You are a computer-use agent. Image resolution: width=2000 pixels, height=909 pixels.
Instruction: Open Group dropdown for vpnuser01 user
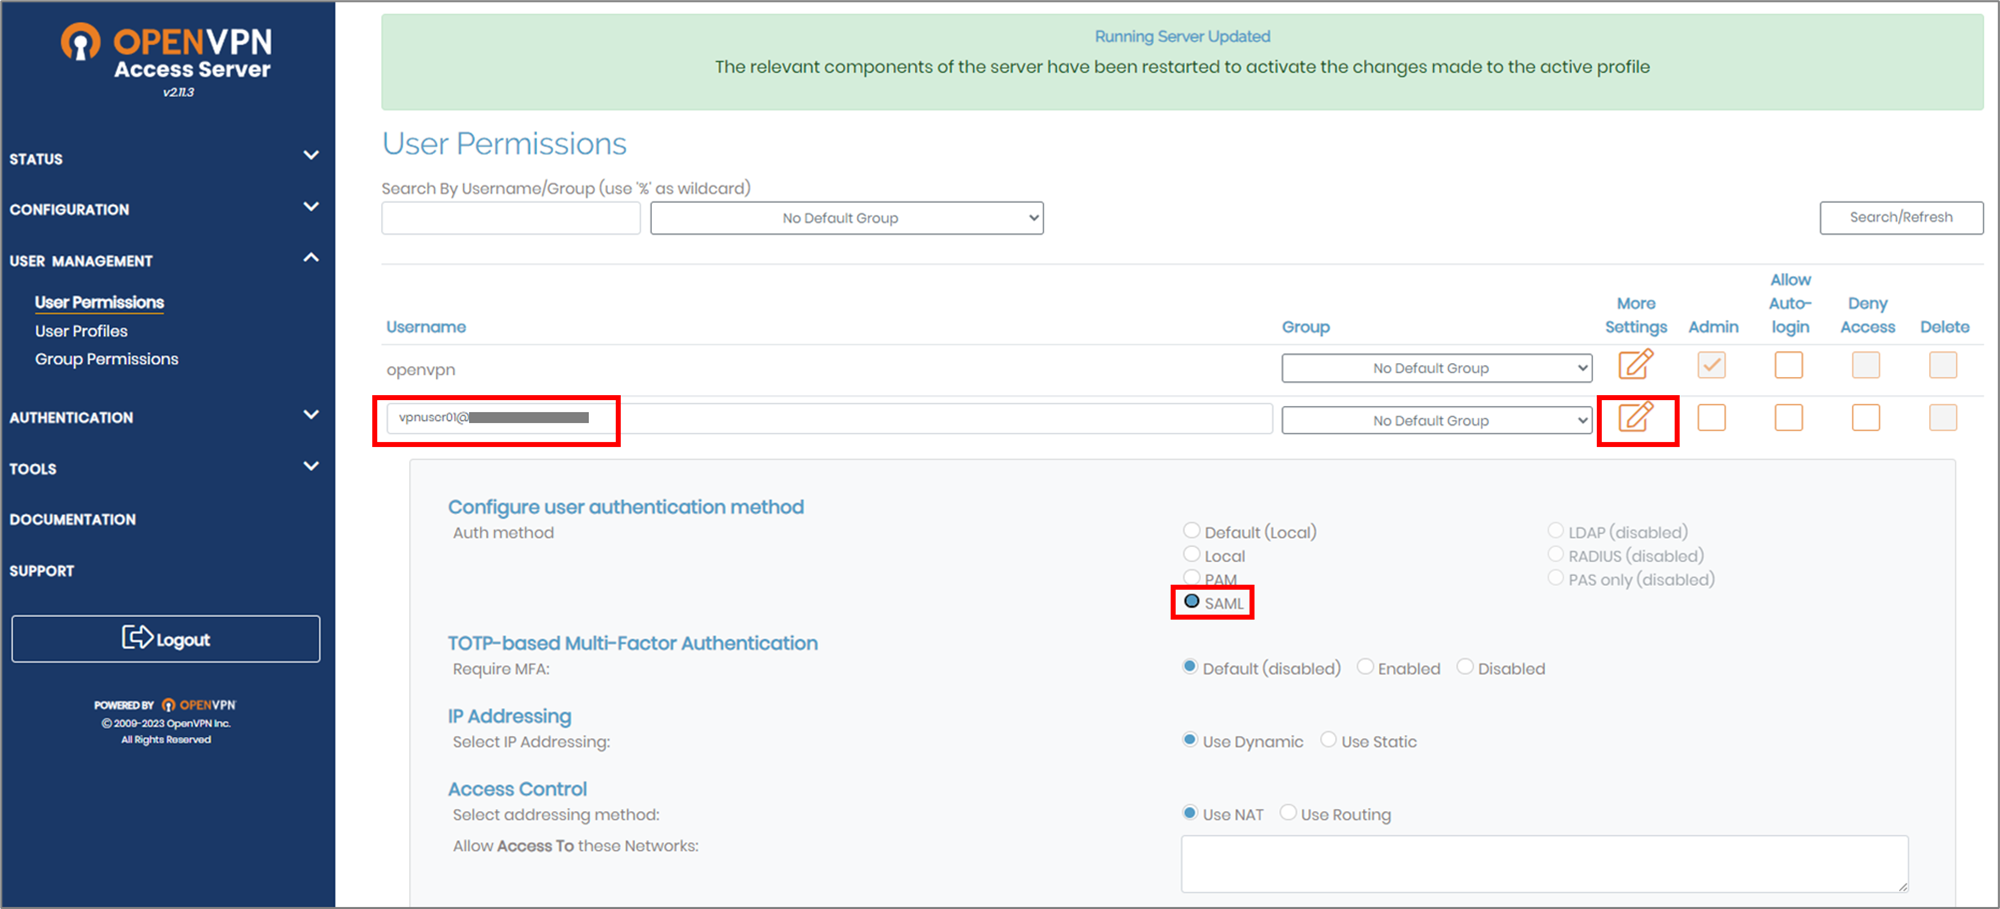[1437, 420]
